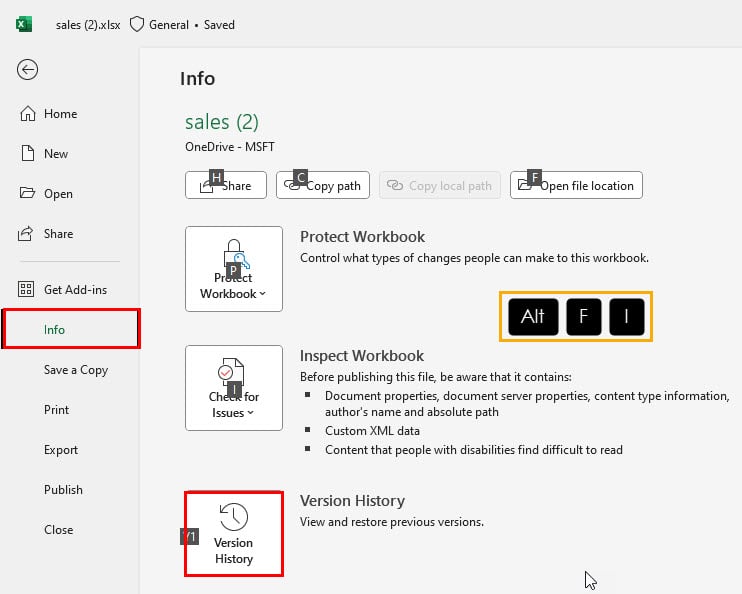Click the chain link icon on Copy path
The width and height of the screenshot is (742, 594).
(292, 185)
